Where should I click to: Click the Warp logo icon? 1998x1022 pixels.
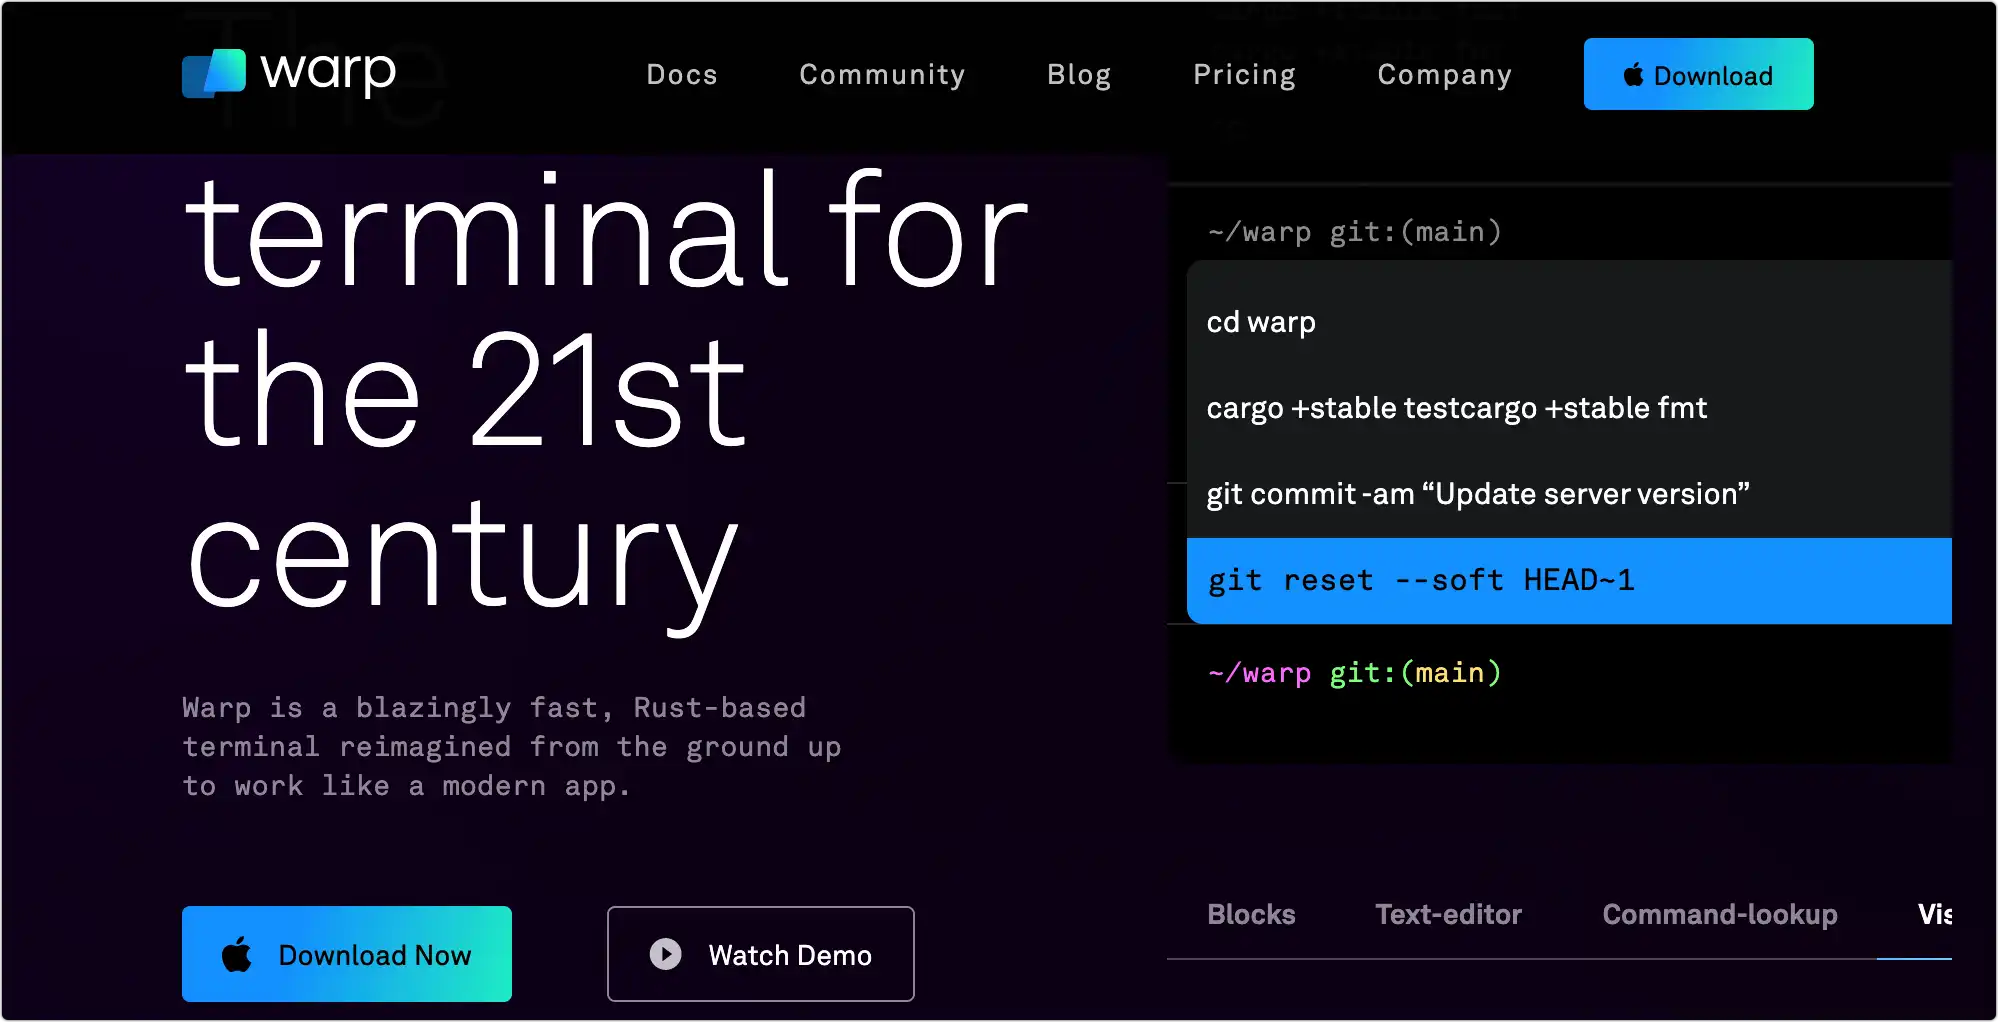pos(214,74)
